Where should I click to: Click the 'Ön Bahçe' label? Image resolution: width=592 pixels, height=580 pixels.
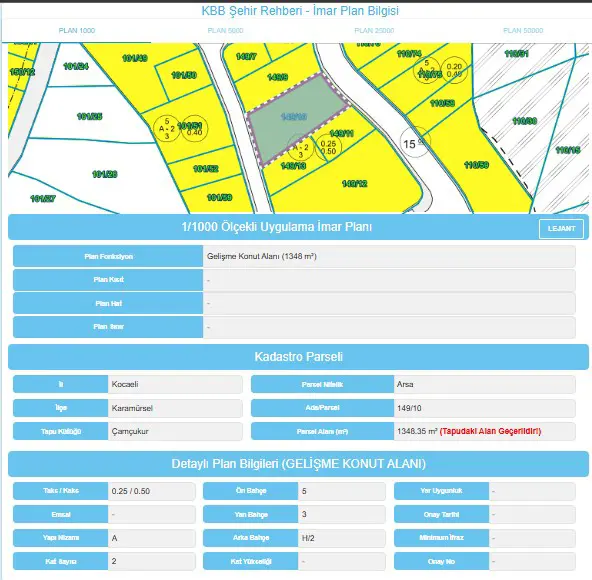tap(251, 491)
